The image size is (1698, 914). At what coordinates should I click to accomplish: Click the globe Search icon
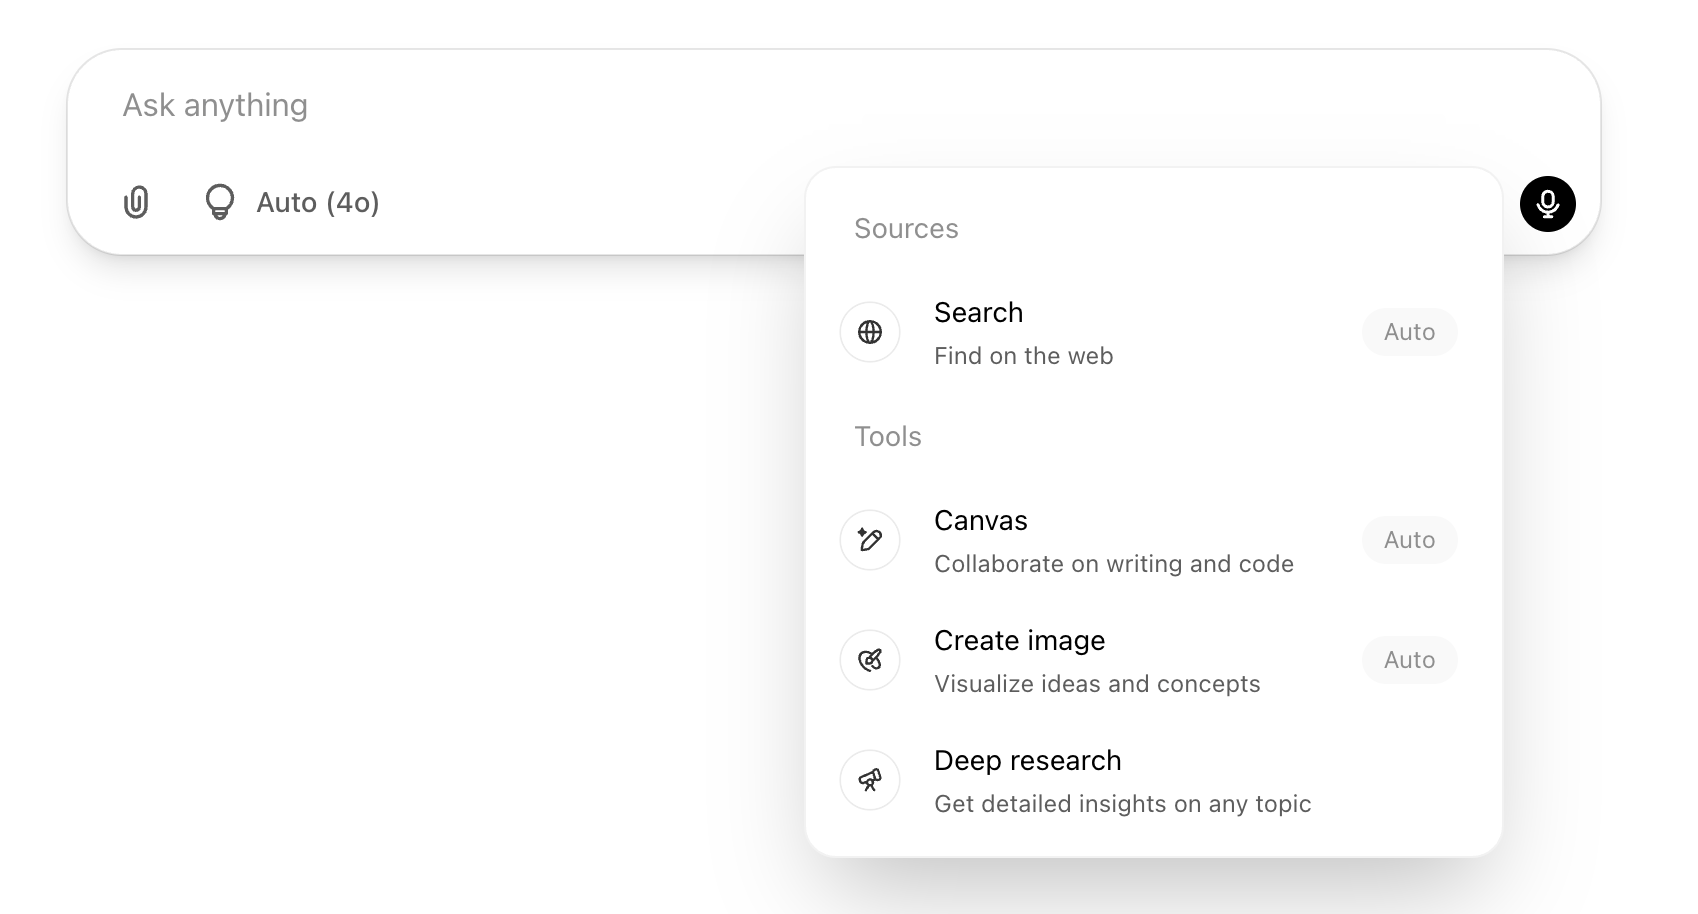[x=870, y=332]
